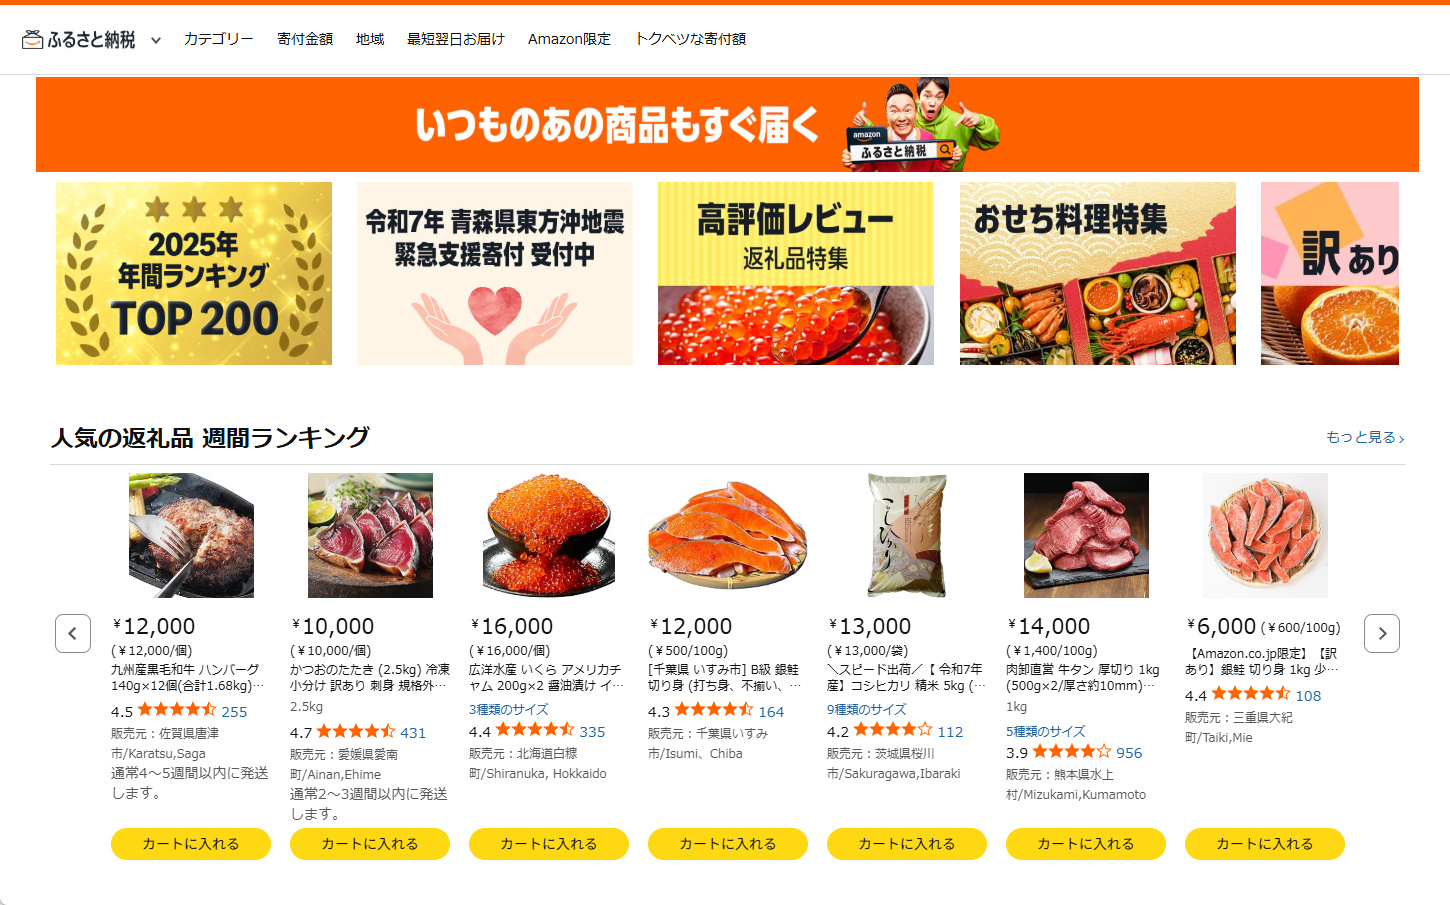This screenshot has width=1450, height=905.
Task: Click the コシヒカリ rice bag image
Action: 907,536
